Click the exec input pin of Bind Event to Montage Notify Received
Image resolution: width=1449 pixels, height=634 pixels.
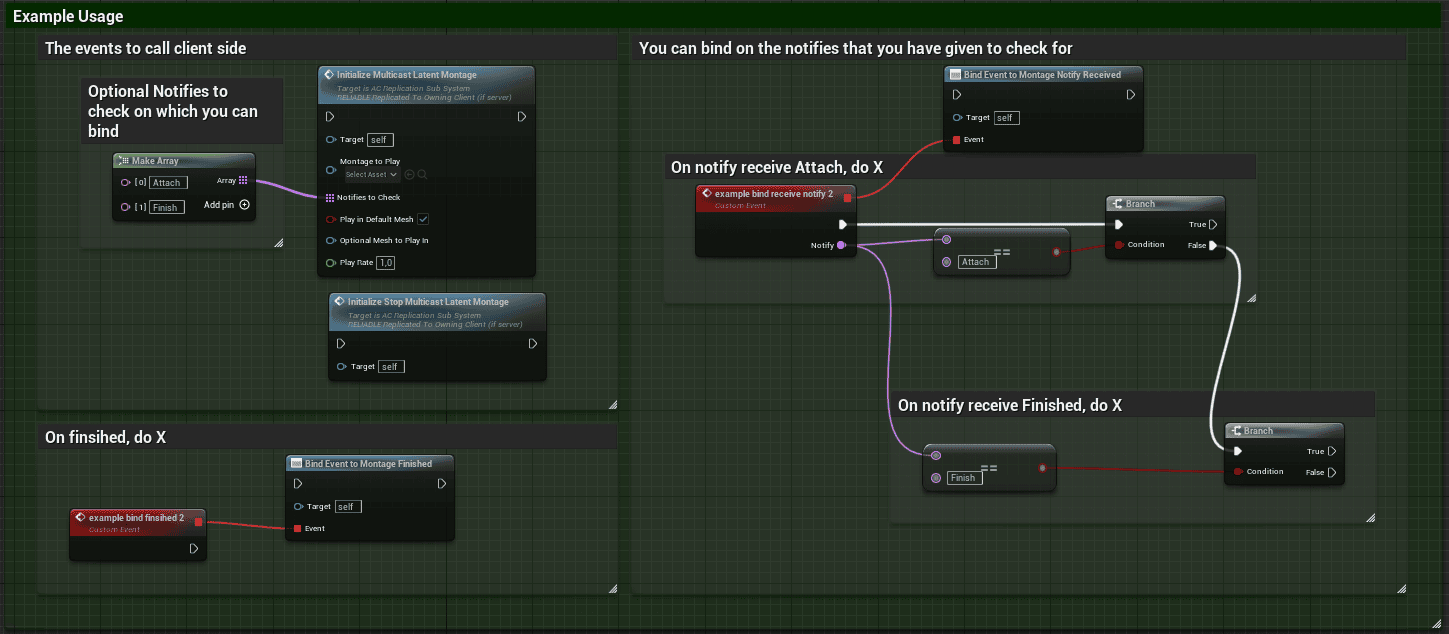point(957,95)
